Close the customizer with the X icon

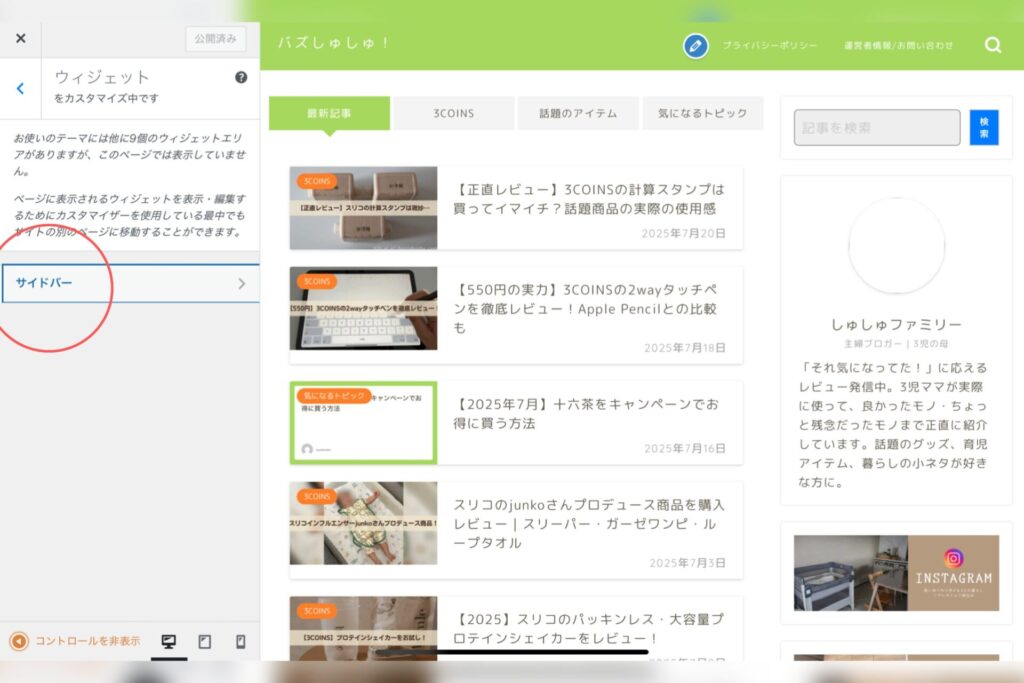(21, 39)
